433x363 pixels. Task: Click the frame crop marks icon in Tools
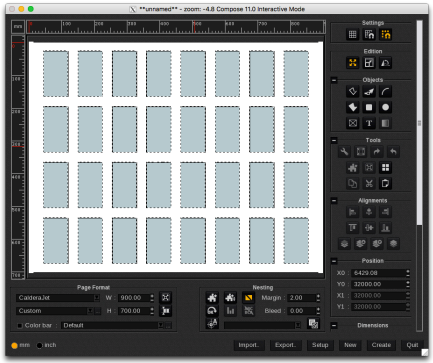pyautogui.click(x=361, y=152)
